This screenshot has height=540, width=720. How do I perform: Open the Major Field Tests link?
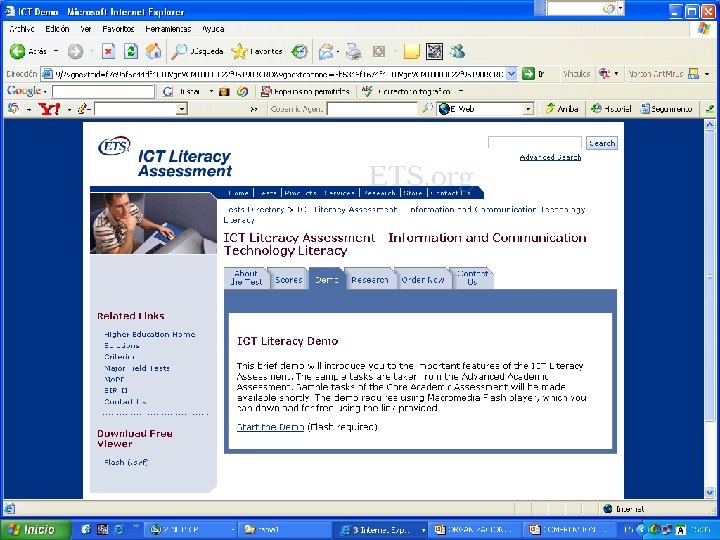pyautogui.click(x=137, y=368)
